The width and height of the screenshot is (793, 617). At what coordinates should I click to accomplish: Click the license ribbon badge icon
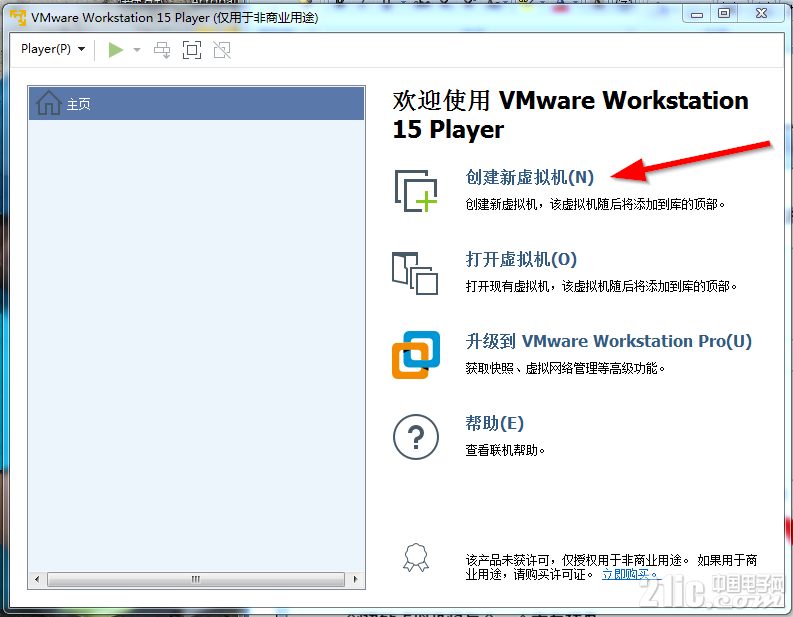pyautogui.click(x=416, y=558)
